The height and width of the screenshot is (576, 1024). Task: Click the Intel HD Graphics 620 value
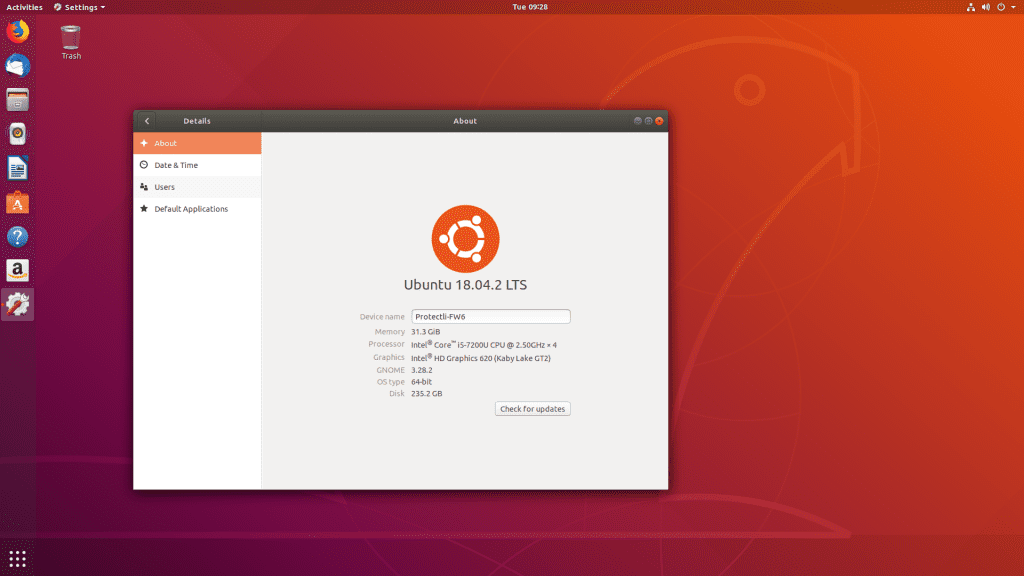tap(481, 358)
